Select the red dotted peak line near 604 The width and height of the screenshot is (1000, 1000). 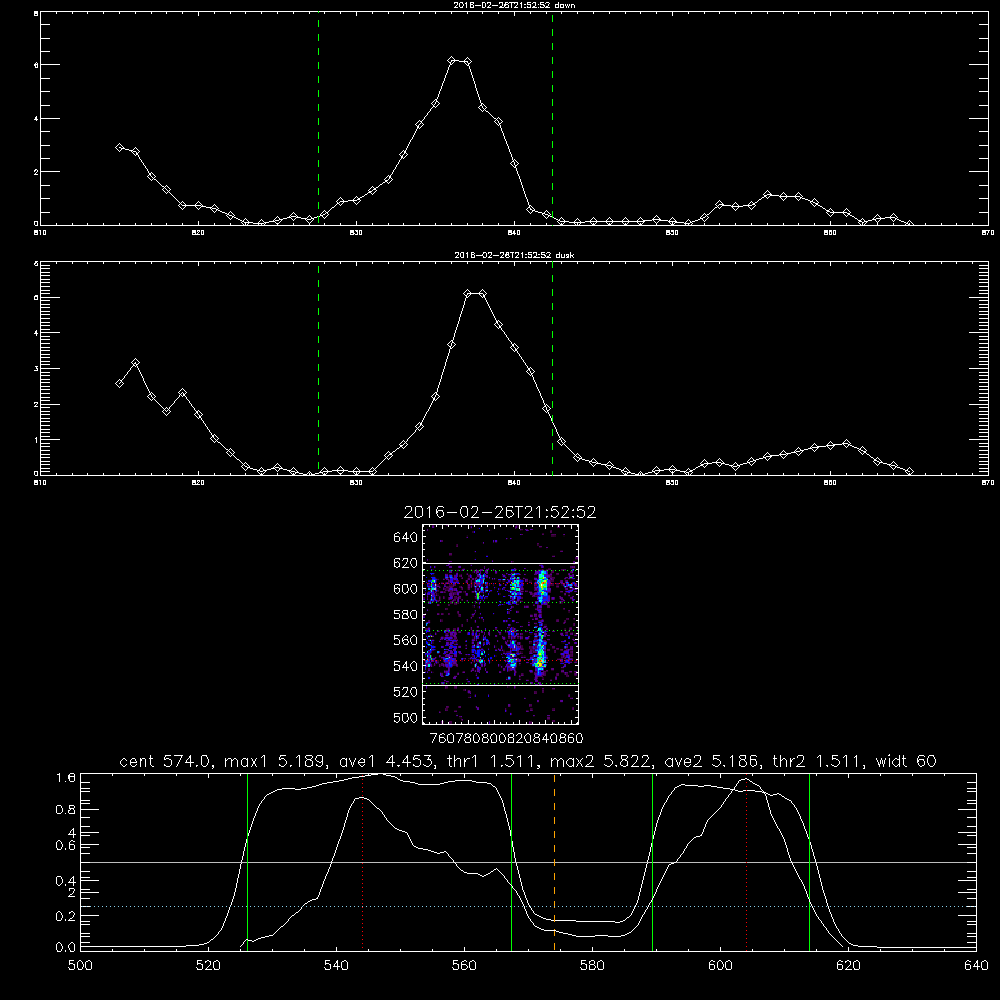[x=746, y=862]
